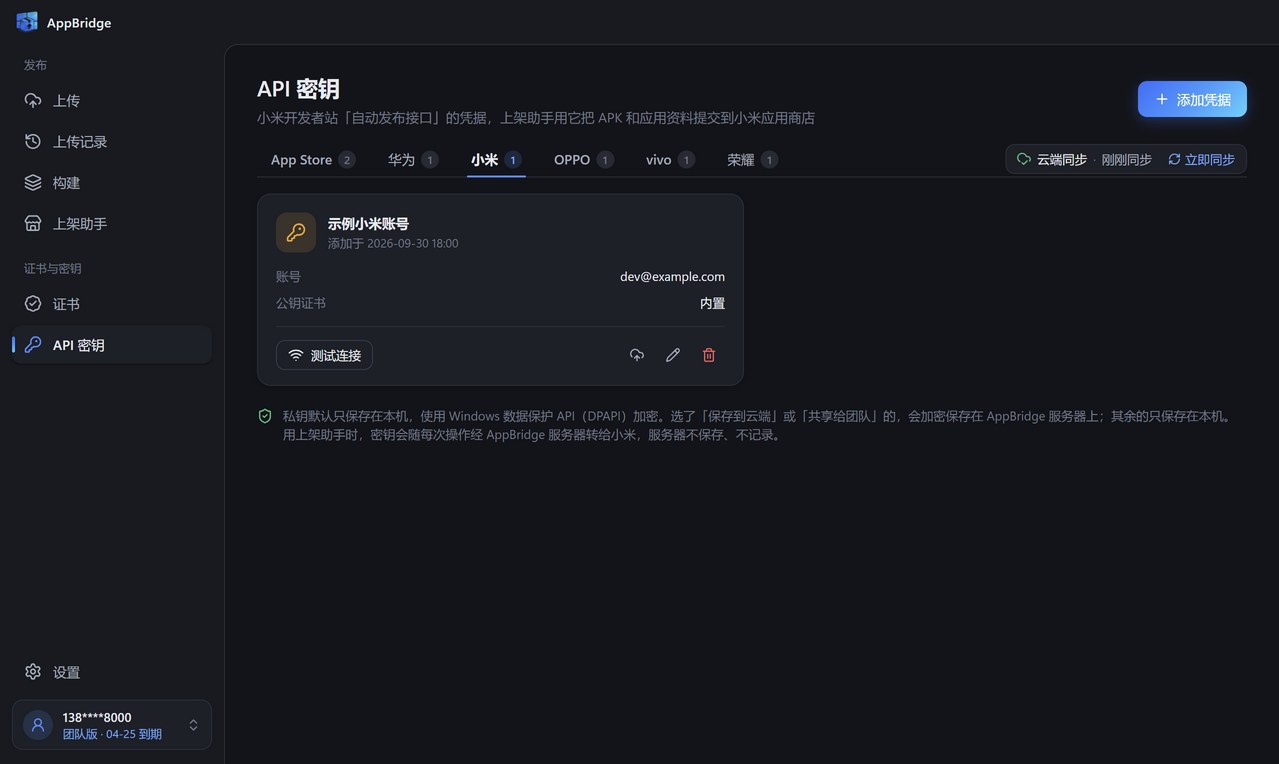Open 上传记录 upload history
This screenshot has width=1279, height=764.
[112, 142]
